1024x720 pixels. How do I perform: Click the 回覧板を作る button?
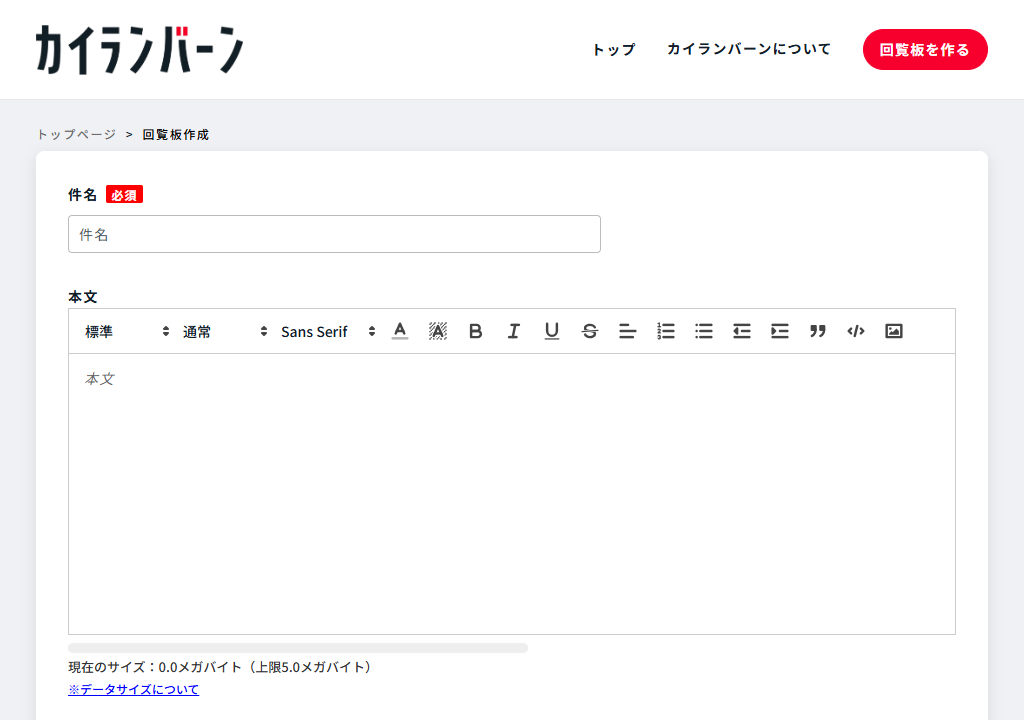click(925, 49)
